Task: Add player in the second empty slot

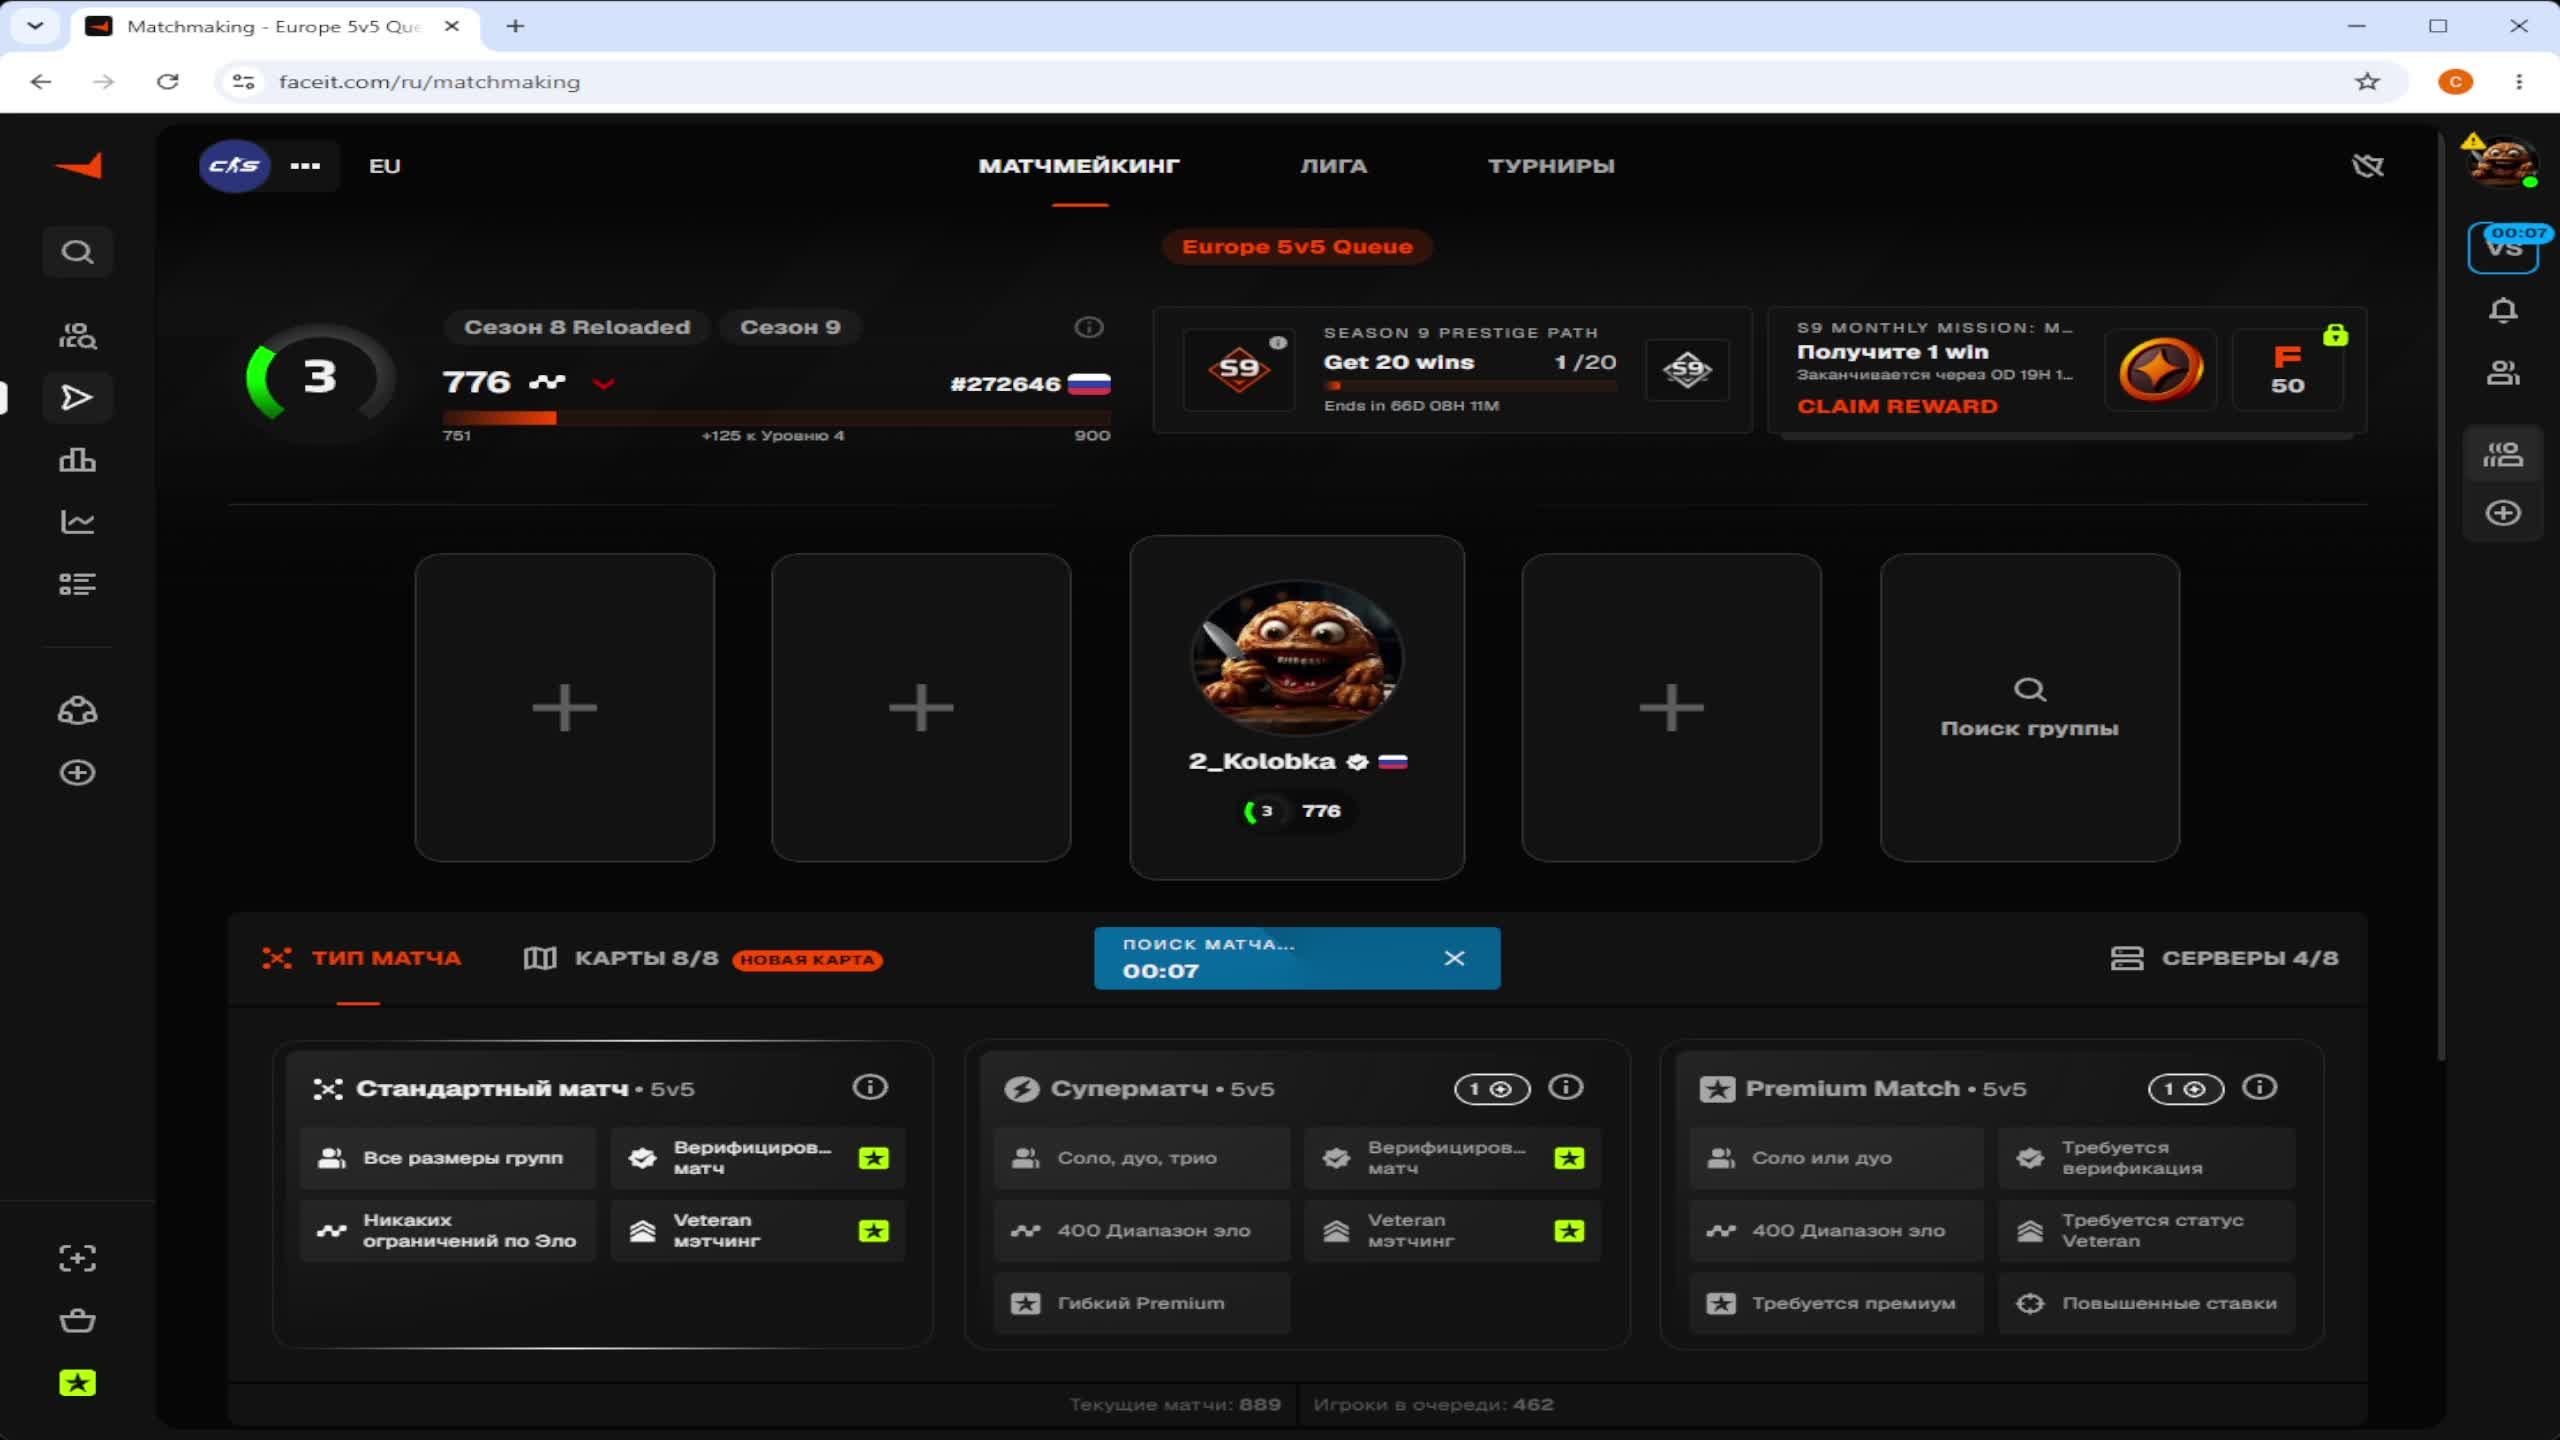Action: [921, 708]
